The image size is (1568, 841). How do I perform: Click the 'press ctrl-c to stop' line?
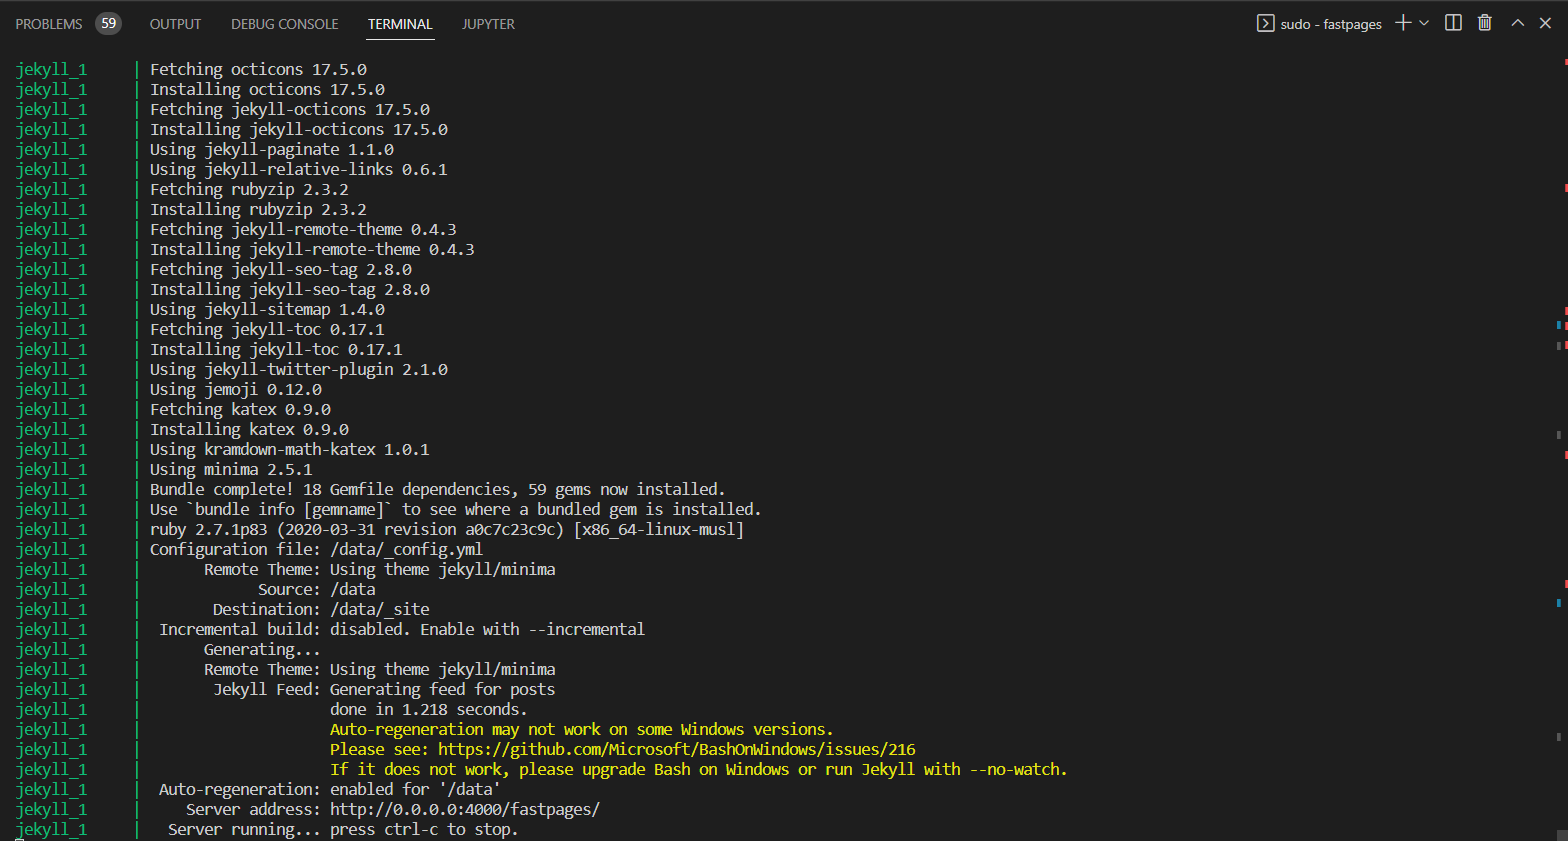pos(424,829)
